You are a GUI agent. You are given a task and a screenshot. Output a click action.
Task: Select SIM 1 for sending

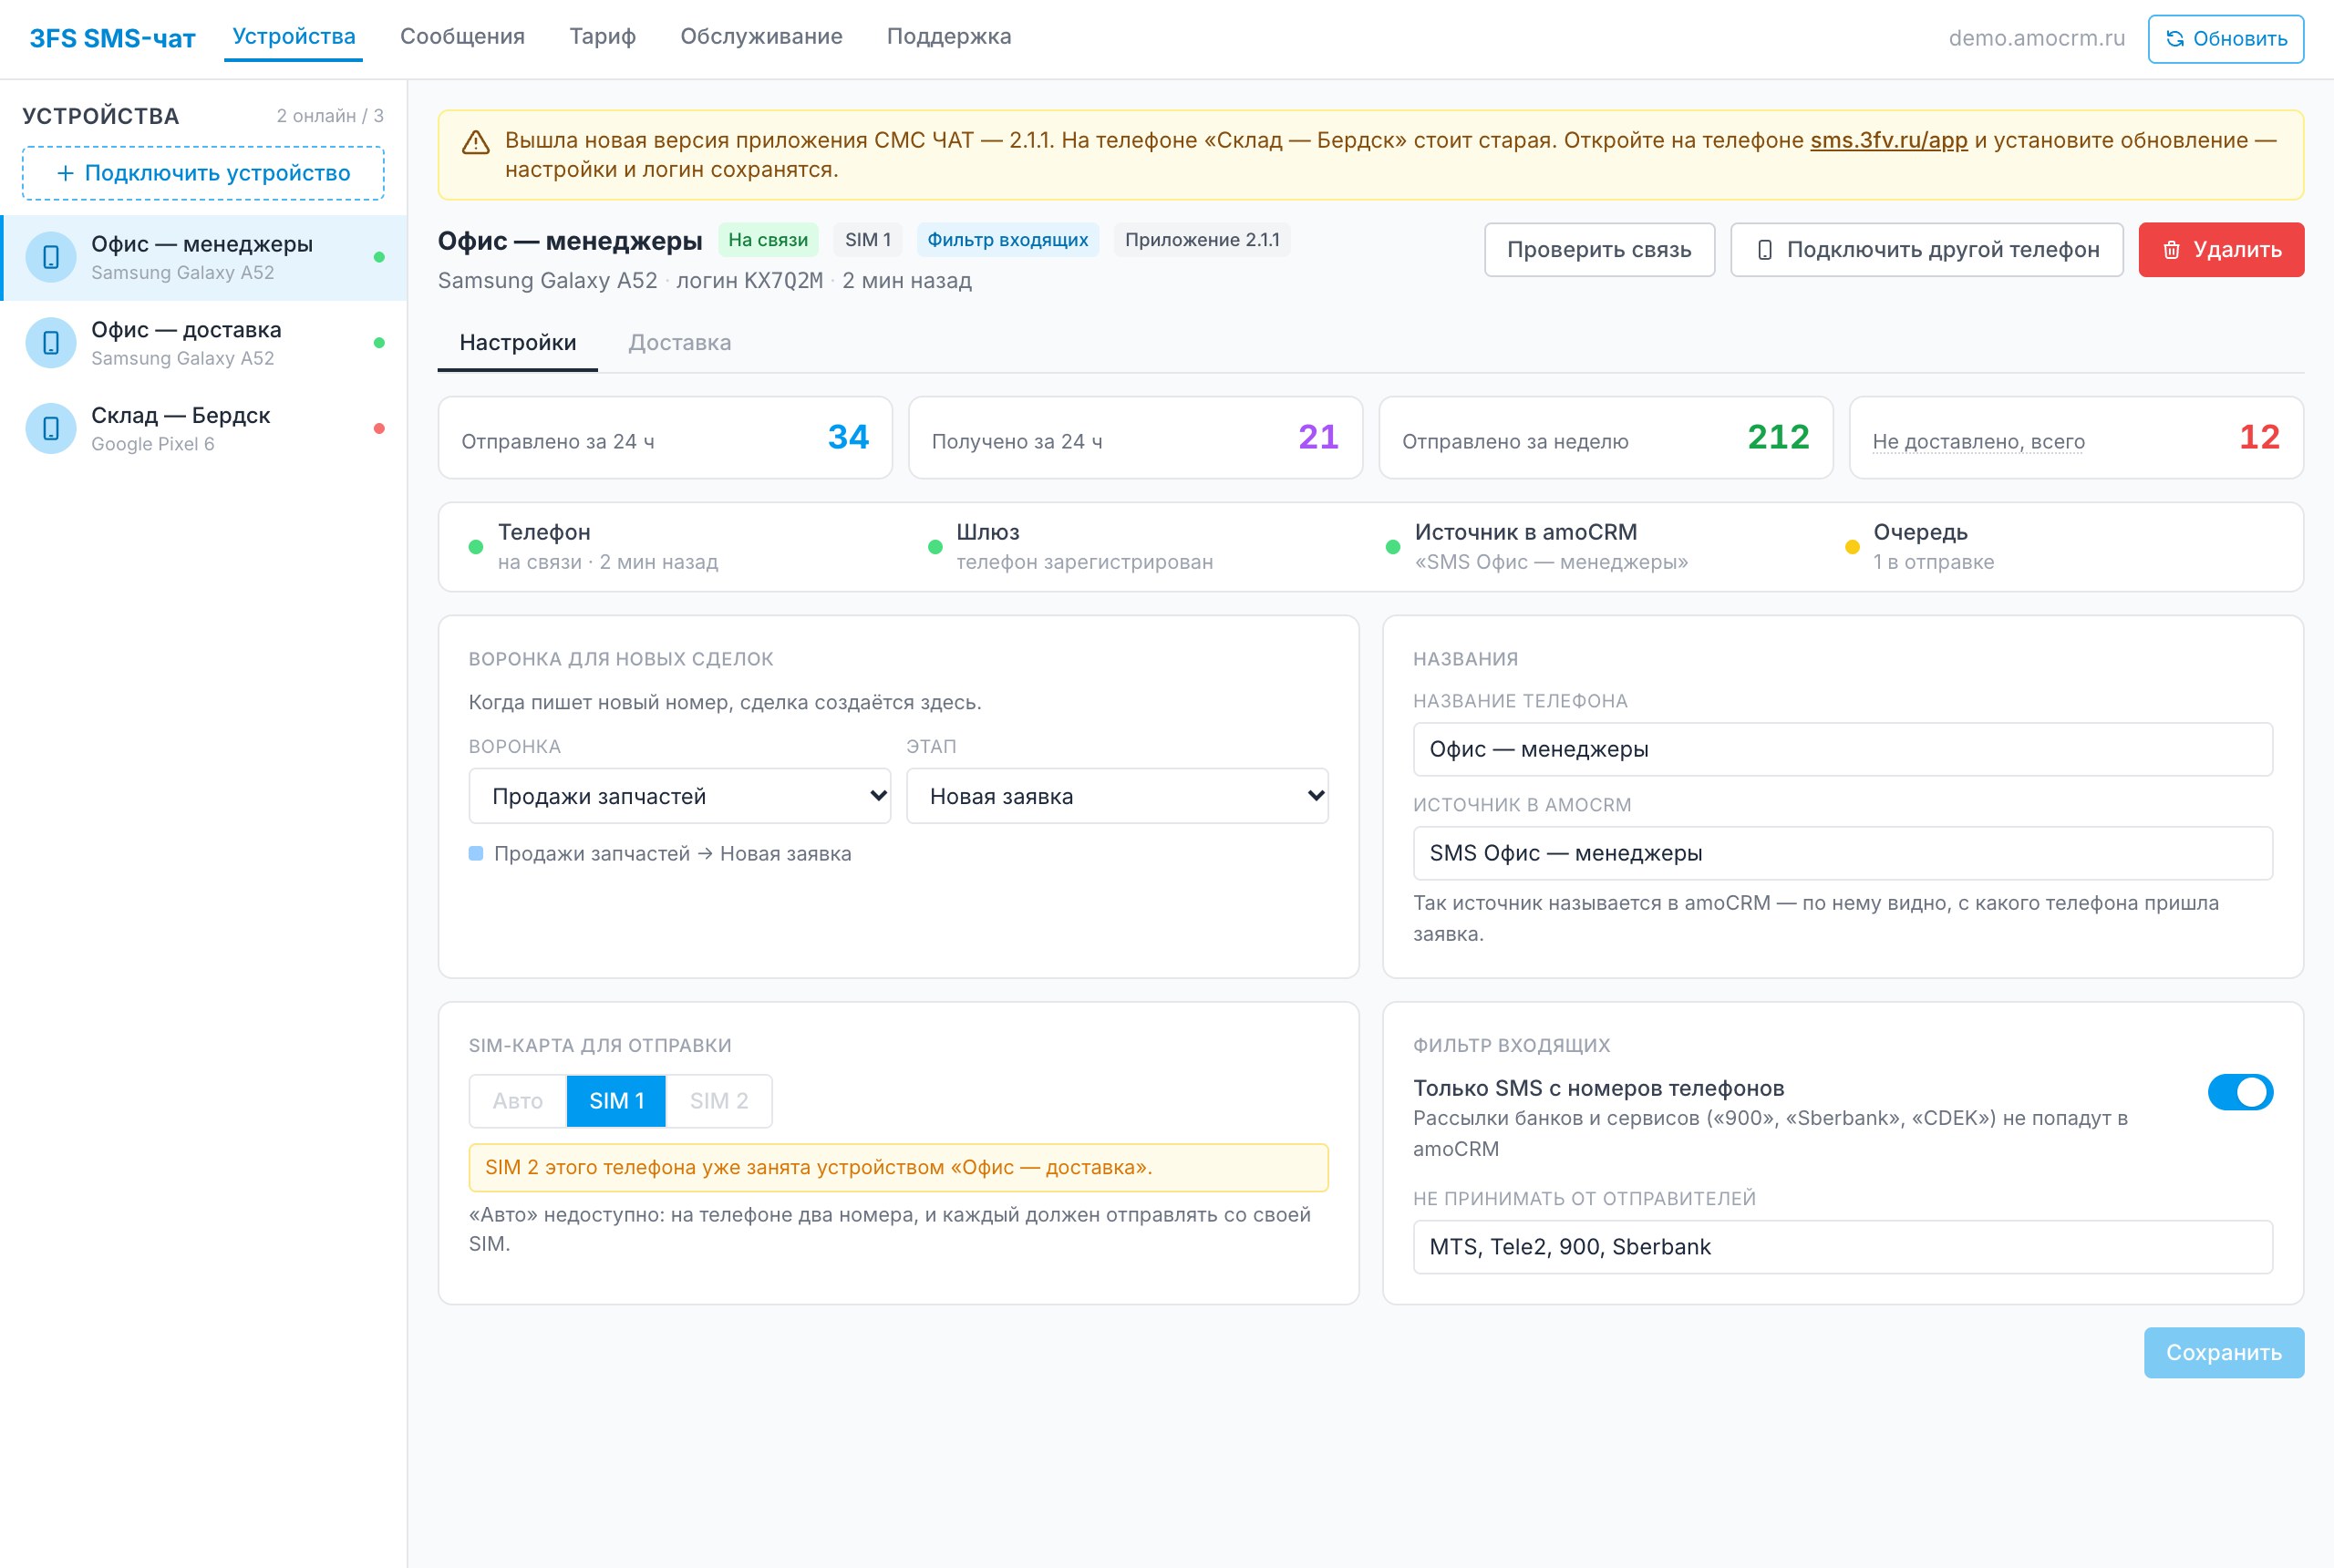[x=616, y=1101]
